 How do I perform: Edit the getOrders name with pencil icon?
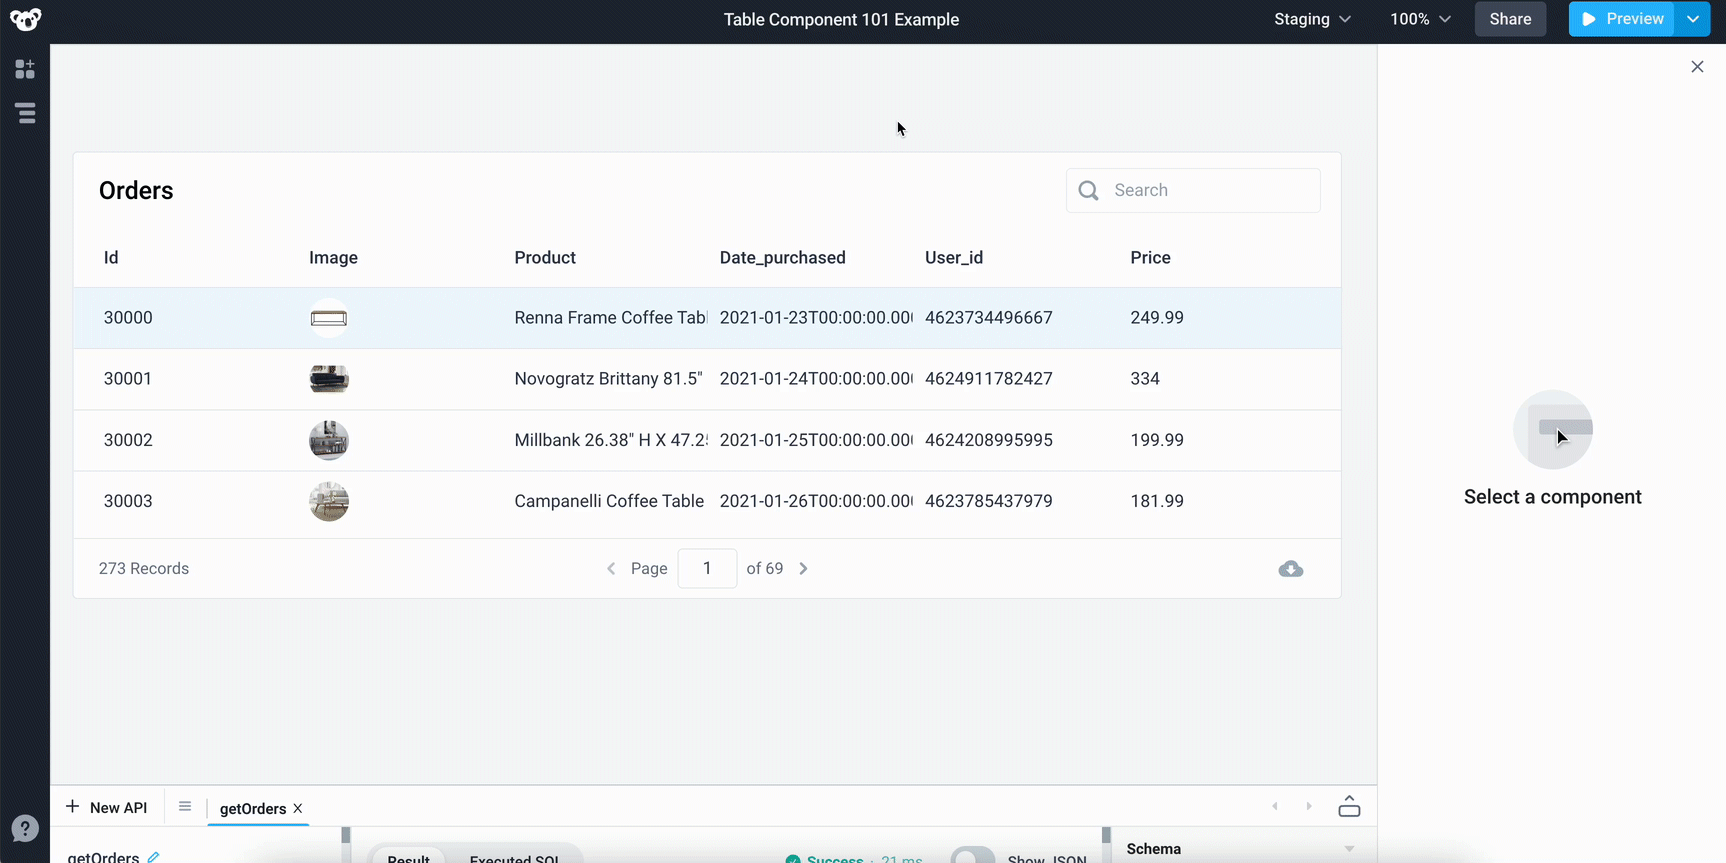[x=153, y=857]
